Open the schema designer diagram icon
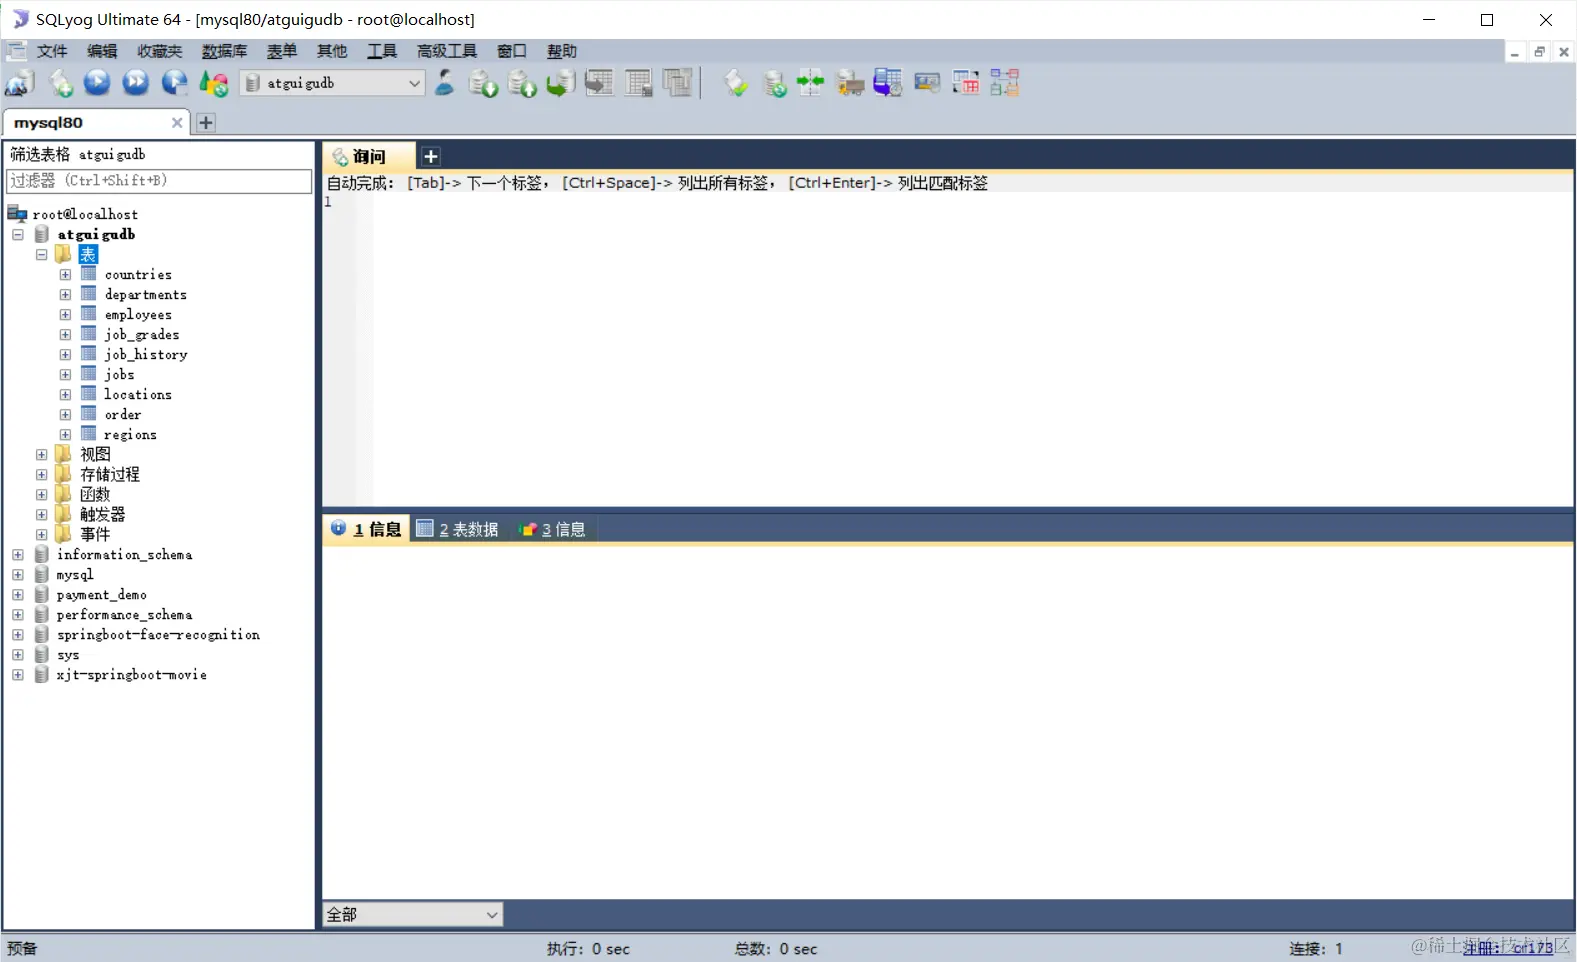1577x962 pixels. (x=1005, y=83)
